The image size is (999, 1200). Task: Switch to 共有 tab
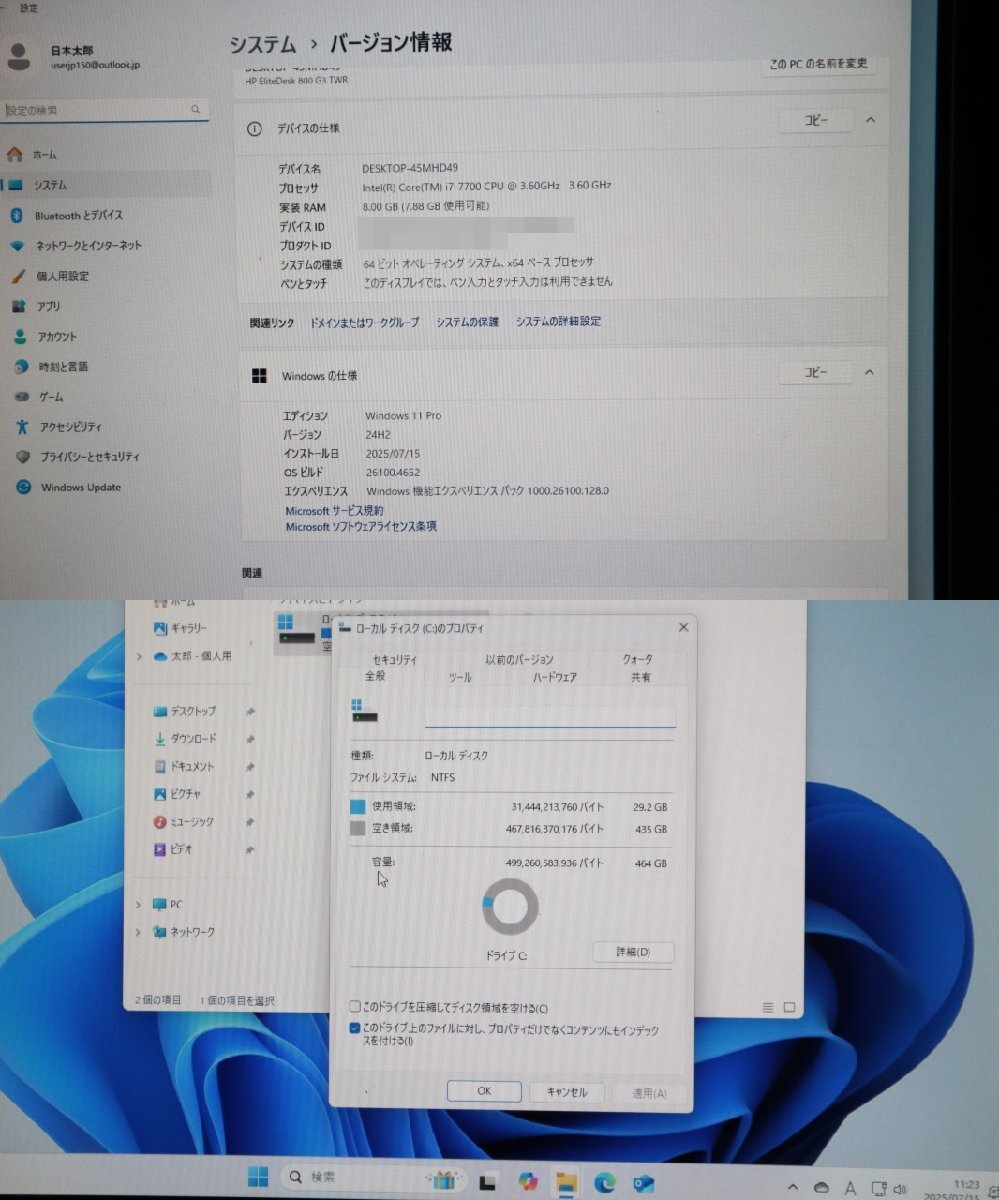pyautogui.click(x=640, y=678)
